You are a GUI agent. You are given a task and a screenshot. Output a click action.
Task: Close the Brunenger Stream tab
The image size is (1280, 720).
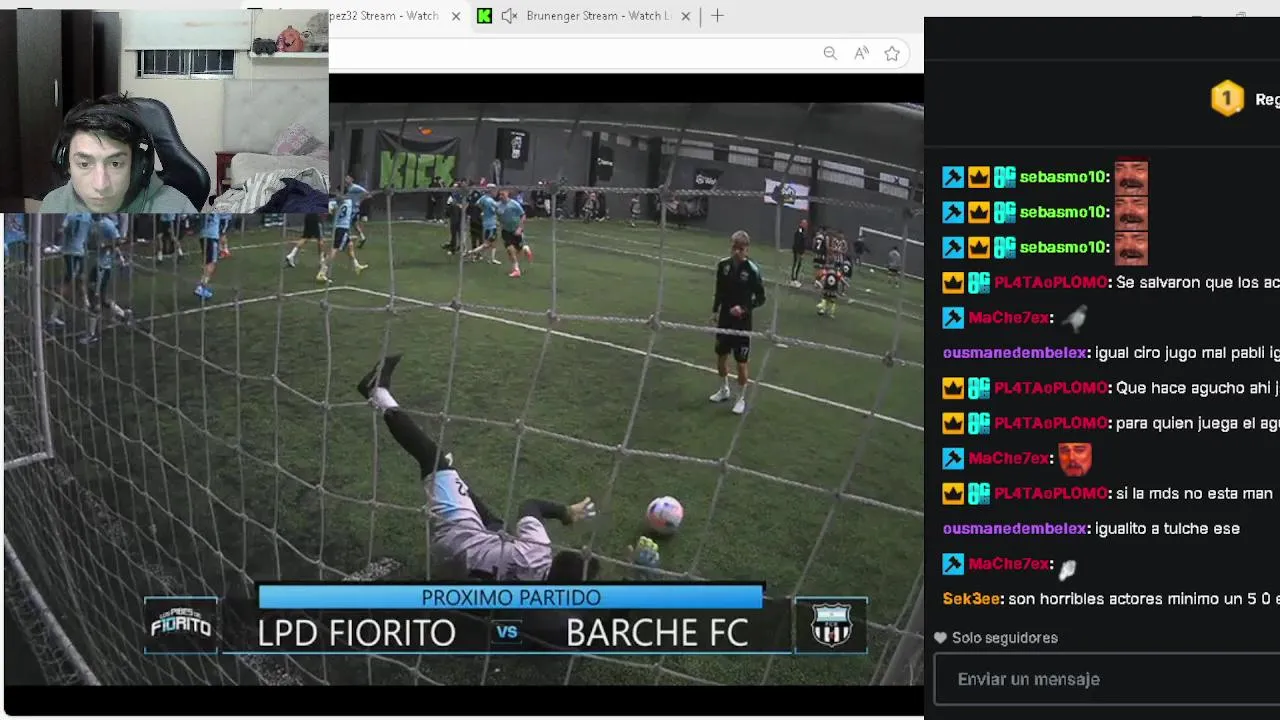[x=688, y=16]
